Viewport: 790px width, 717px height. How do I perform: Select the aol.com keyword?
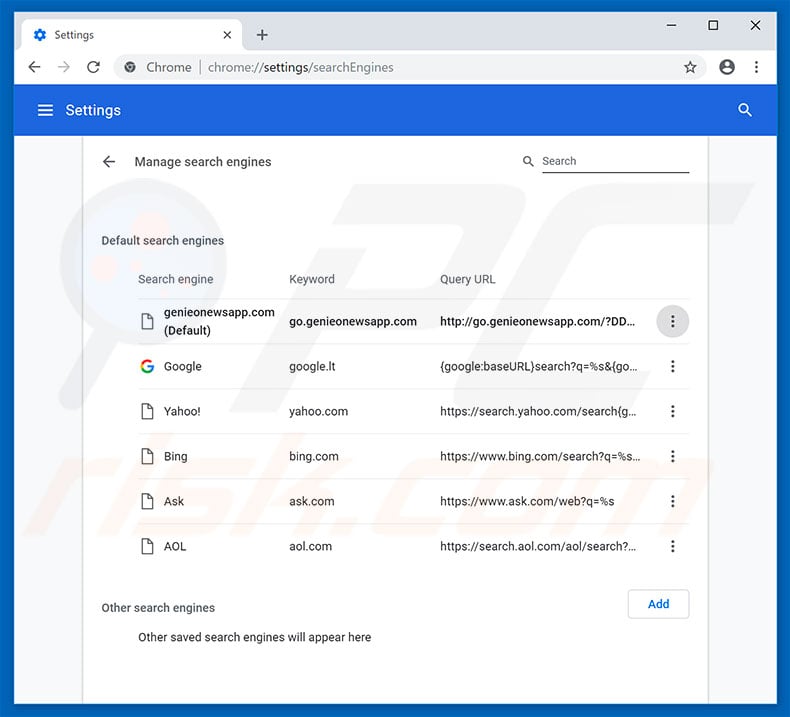click(x=310, y=546)
